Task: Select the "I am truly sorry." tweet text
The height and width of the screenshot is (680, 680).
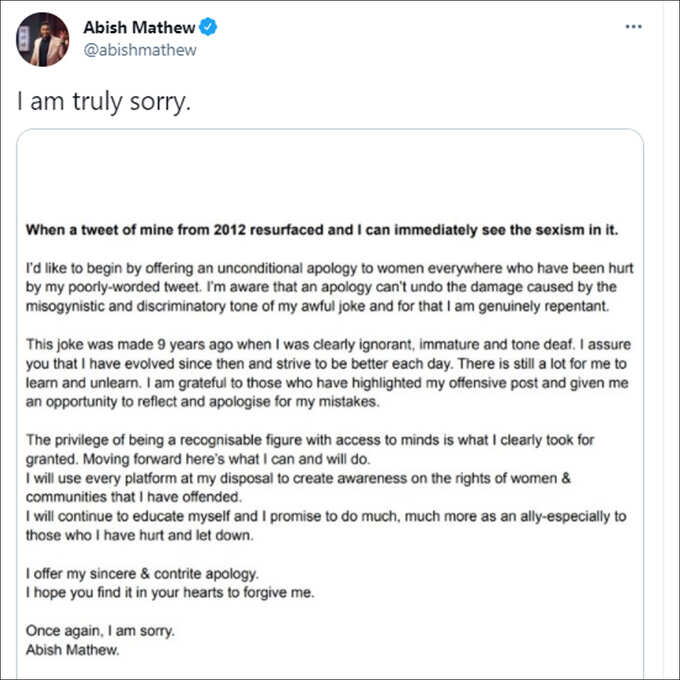Action: coord(104,101)
